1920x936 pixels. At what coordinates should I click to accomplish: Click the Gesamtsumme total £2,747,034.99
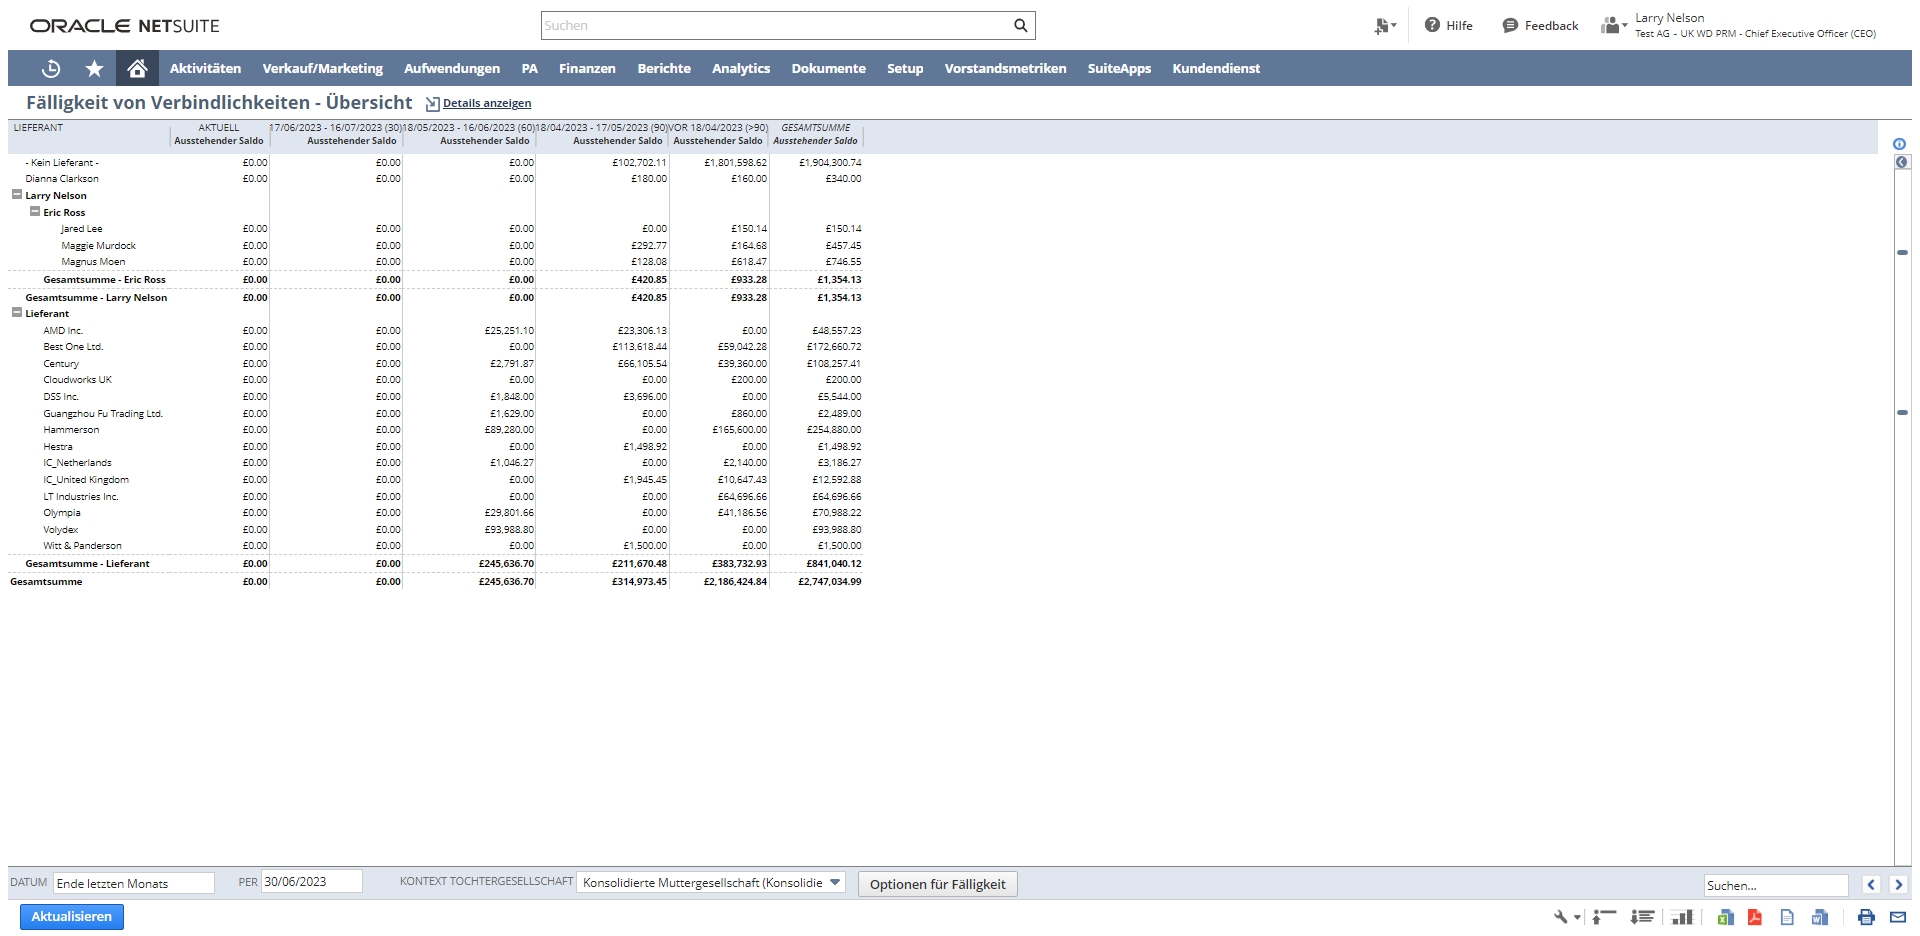point(829,581)
